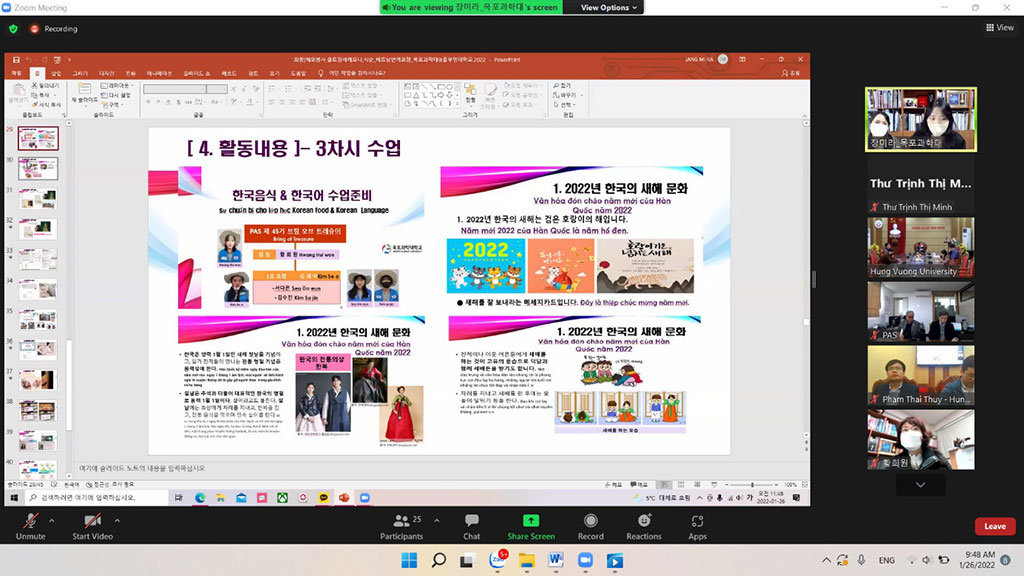The height and width of the screenshot is (576, 1024).
Task: Click the slide notes input area
Action: [x=438, y=468]
